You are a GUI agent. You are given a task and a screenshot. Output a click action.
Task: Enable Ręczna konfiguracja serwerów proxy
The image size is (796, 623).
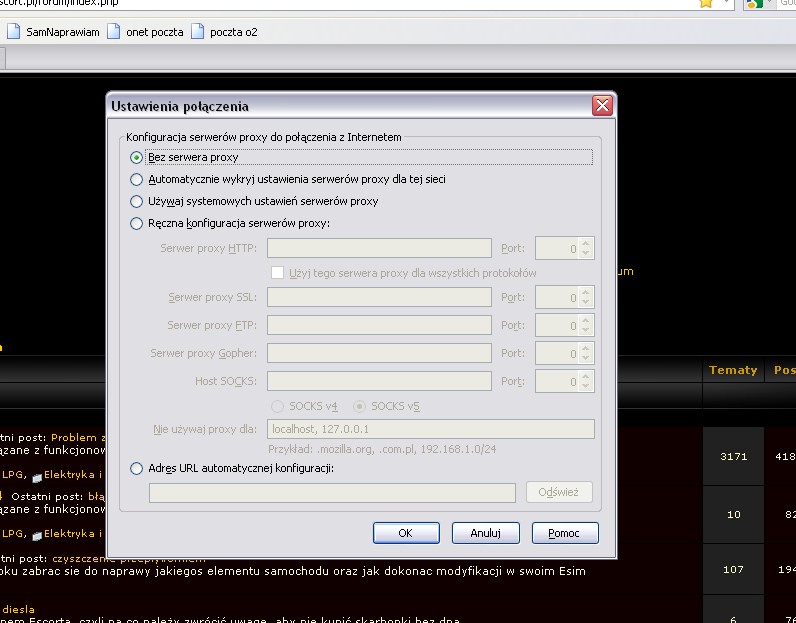tap(137, 223)
